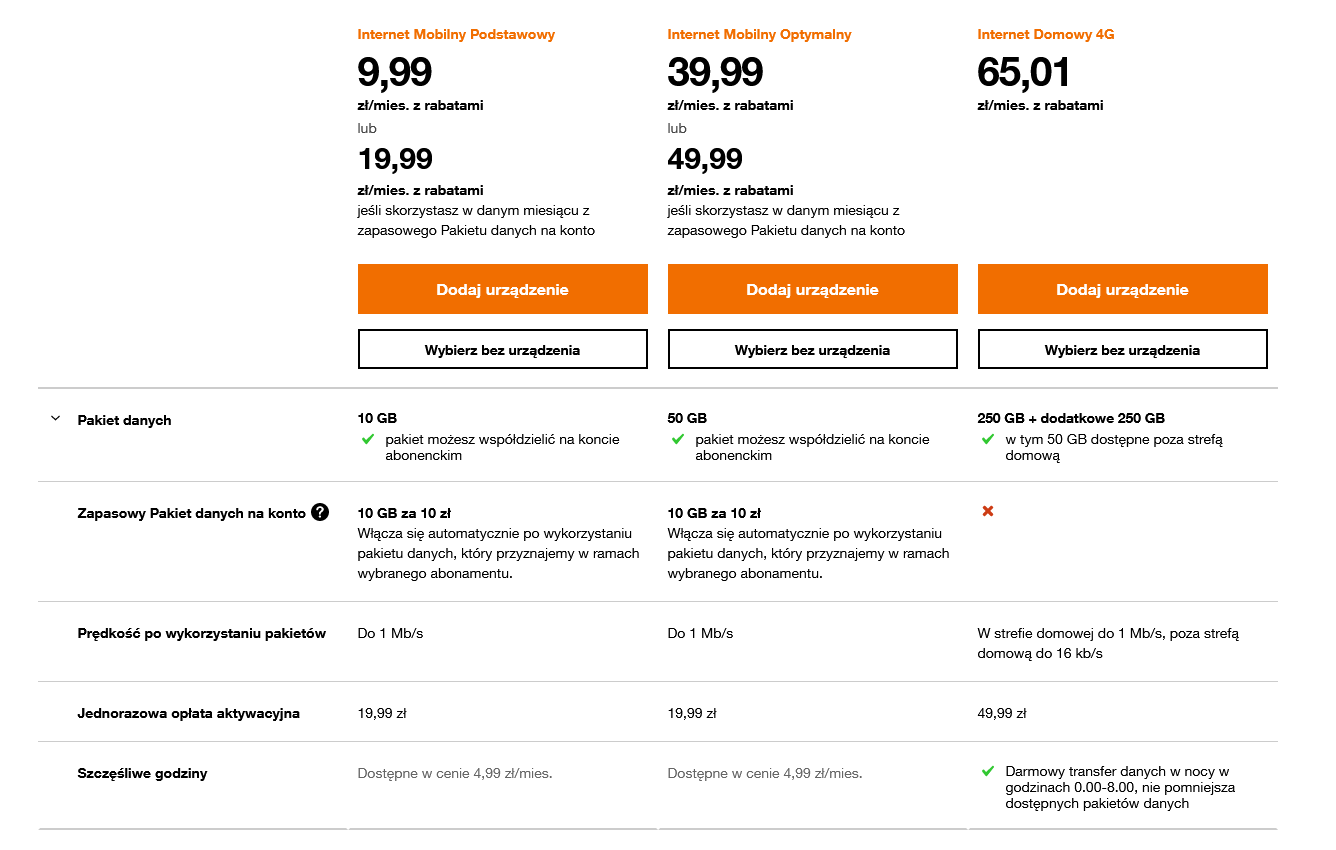Click the Pakiet danych row label
The image size is (1336, 850).
click(124, 420)
